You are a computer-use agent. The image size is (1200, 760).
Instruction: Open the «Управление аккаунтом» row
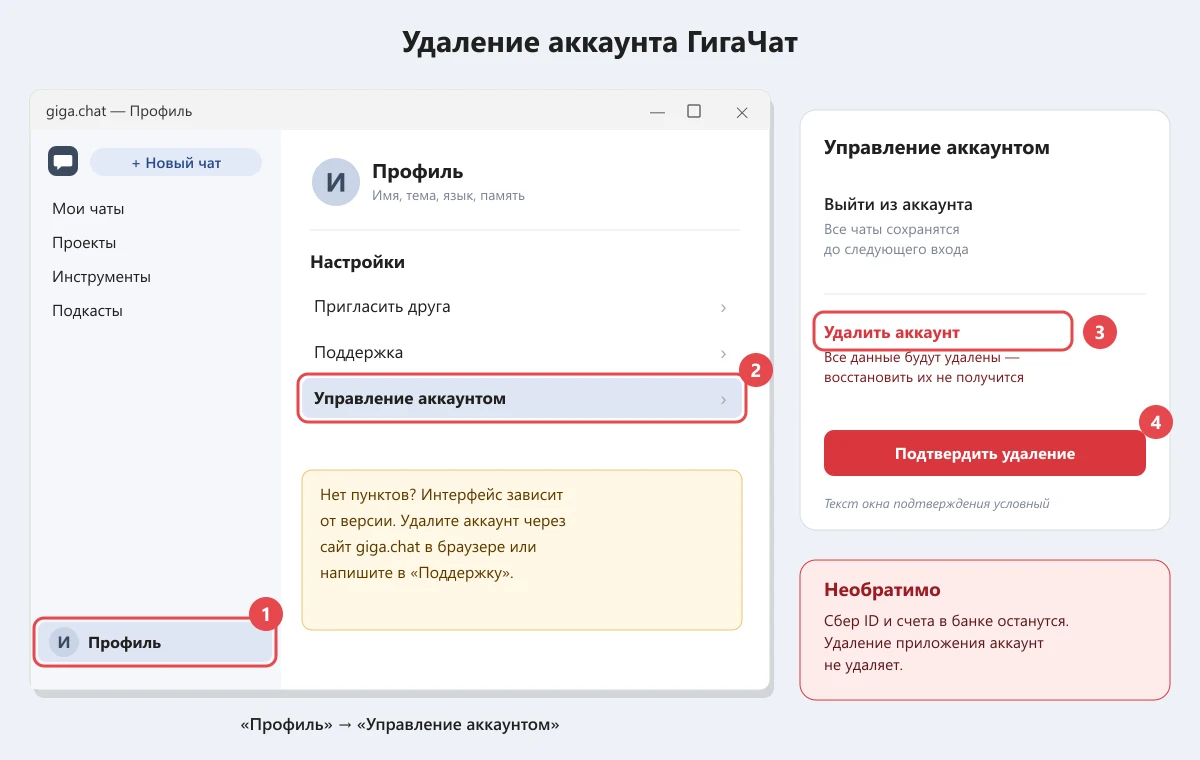point(522,399)
